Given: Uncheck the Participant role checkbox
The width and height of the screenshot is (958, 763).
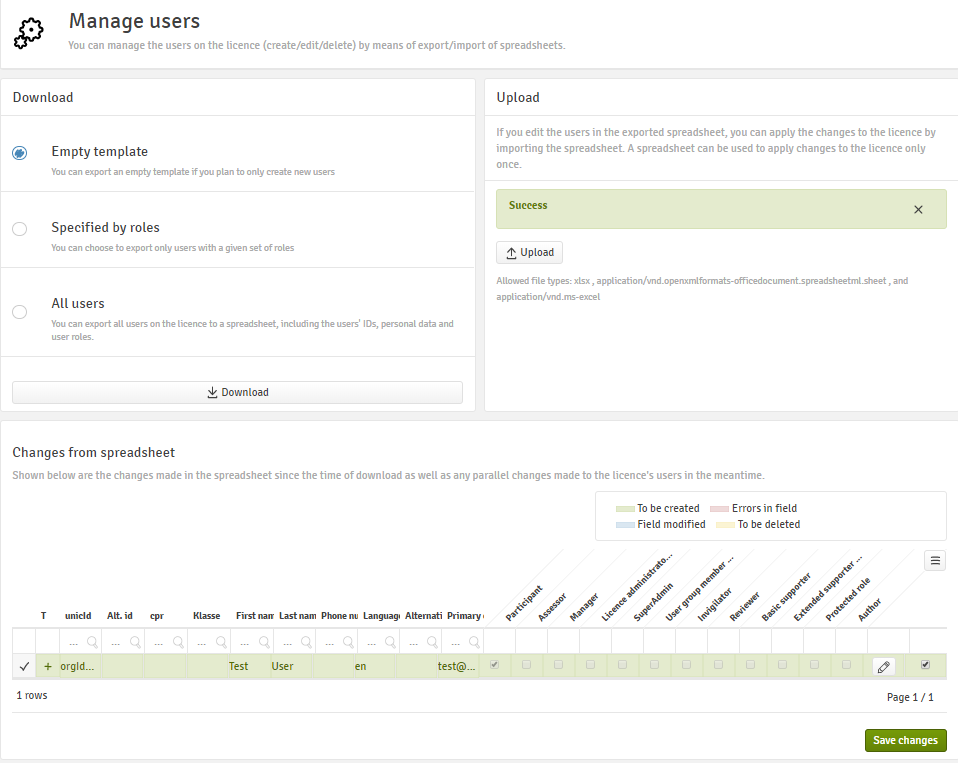Looking at the screenshot, I should click(x=495, y=665).
